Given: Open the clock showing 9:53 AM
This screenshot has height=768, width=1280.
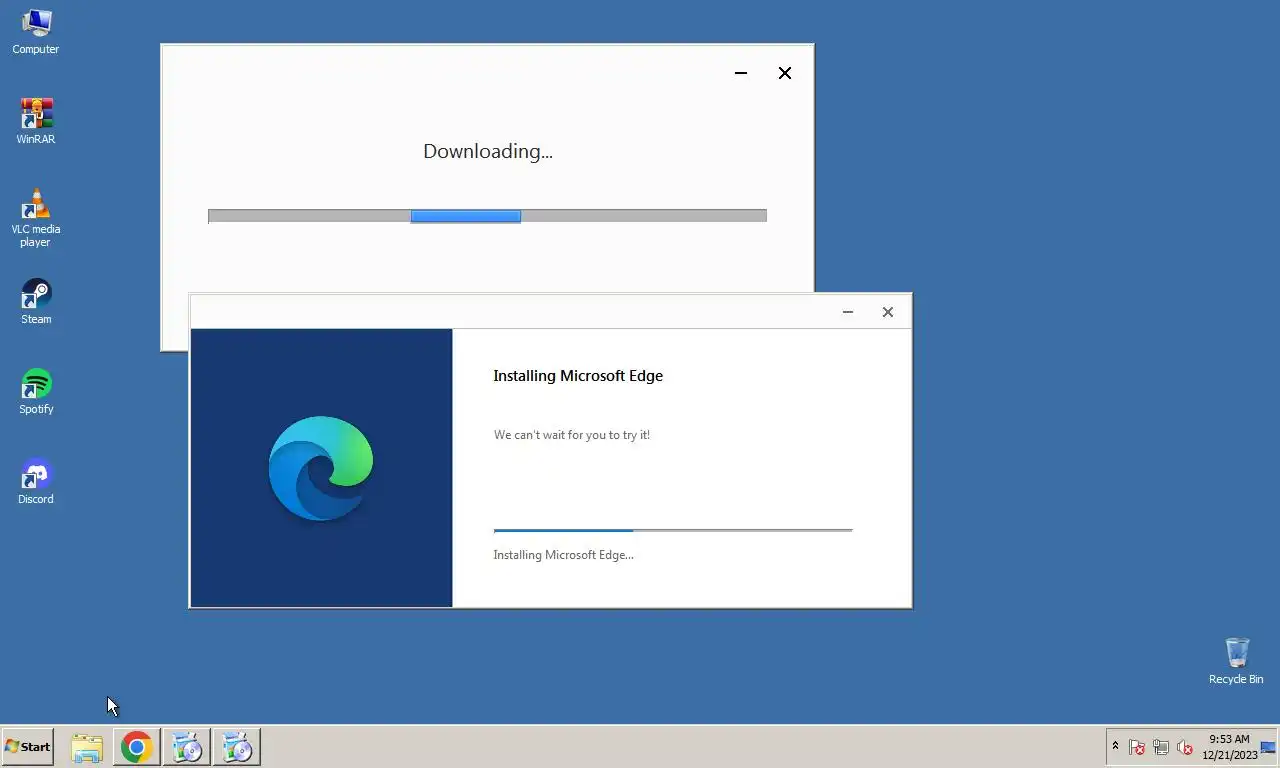Looking at the screenshot, I should coord(1229,747).
